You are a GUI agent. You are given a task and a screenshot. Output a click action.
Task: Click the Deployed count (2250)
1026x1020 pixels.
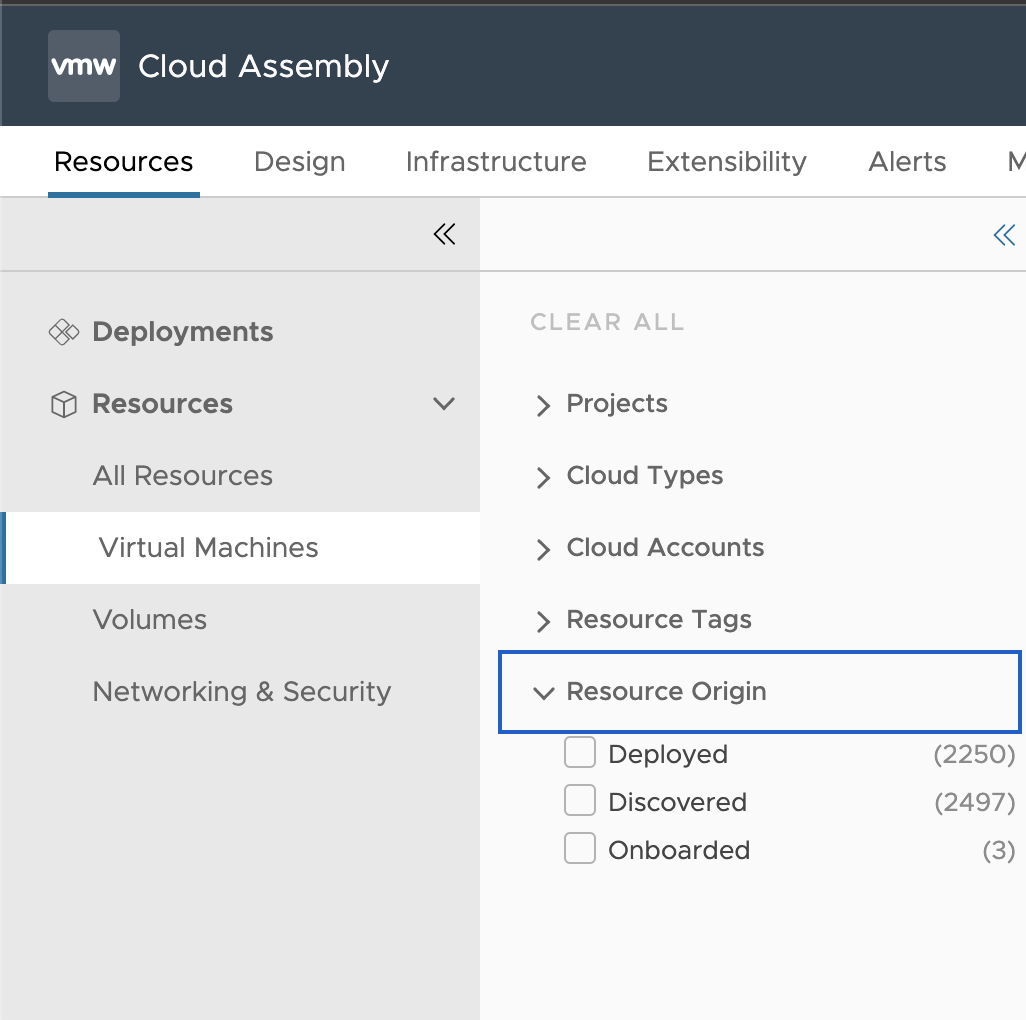pos(974,754)
